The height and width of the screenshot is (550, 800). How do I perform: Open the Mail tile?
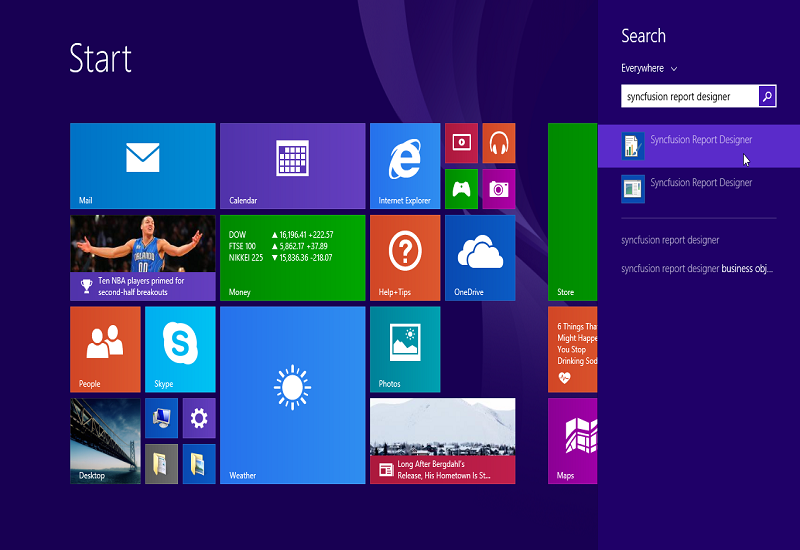pyautogui.click(x=142, y=166)
